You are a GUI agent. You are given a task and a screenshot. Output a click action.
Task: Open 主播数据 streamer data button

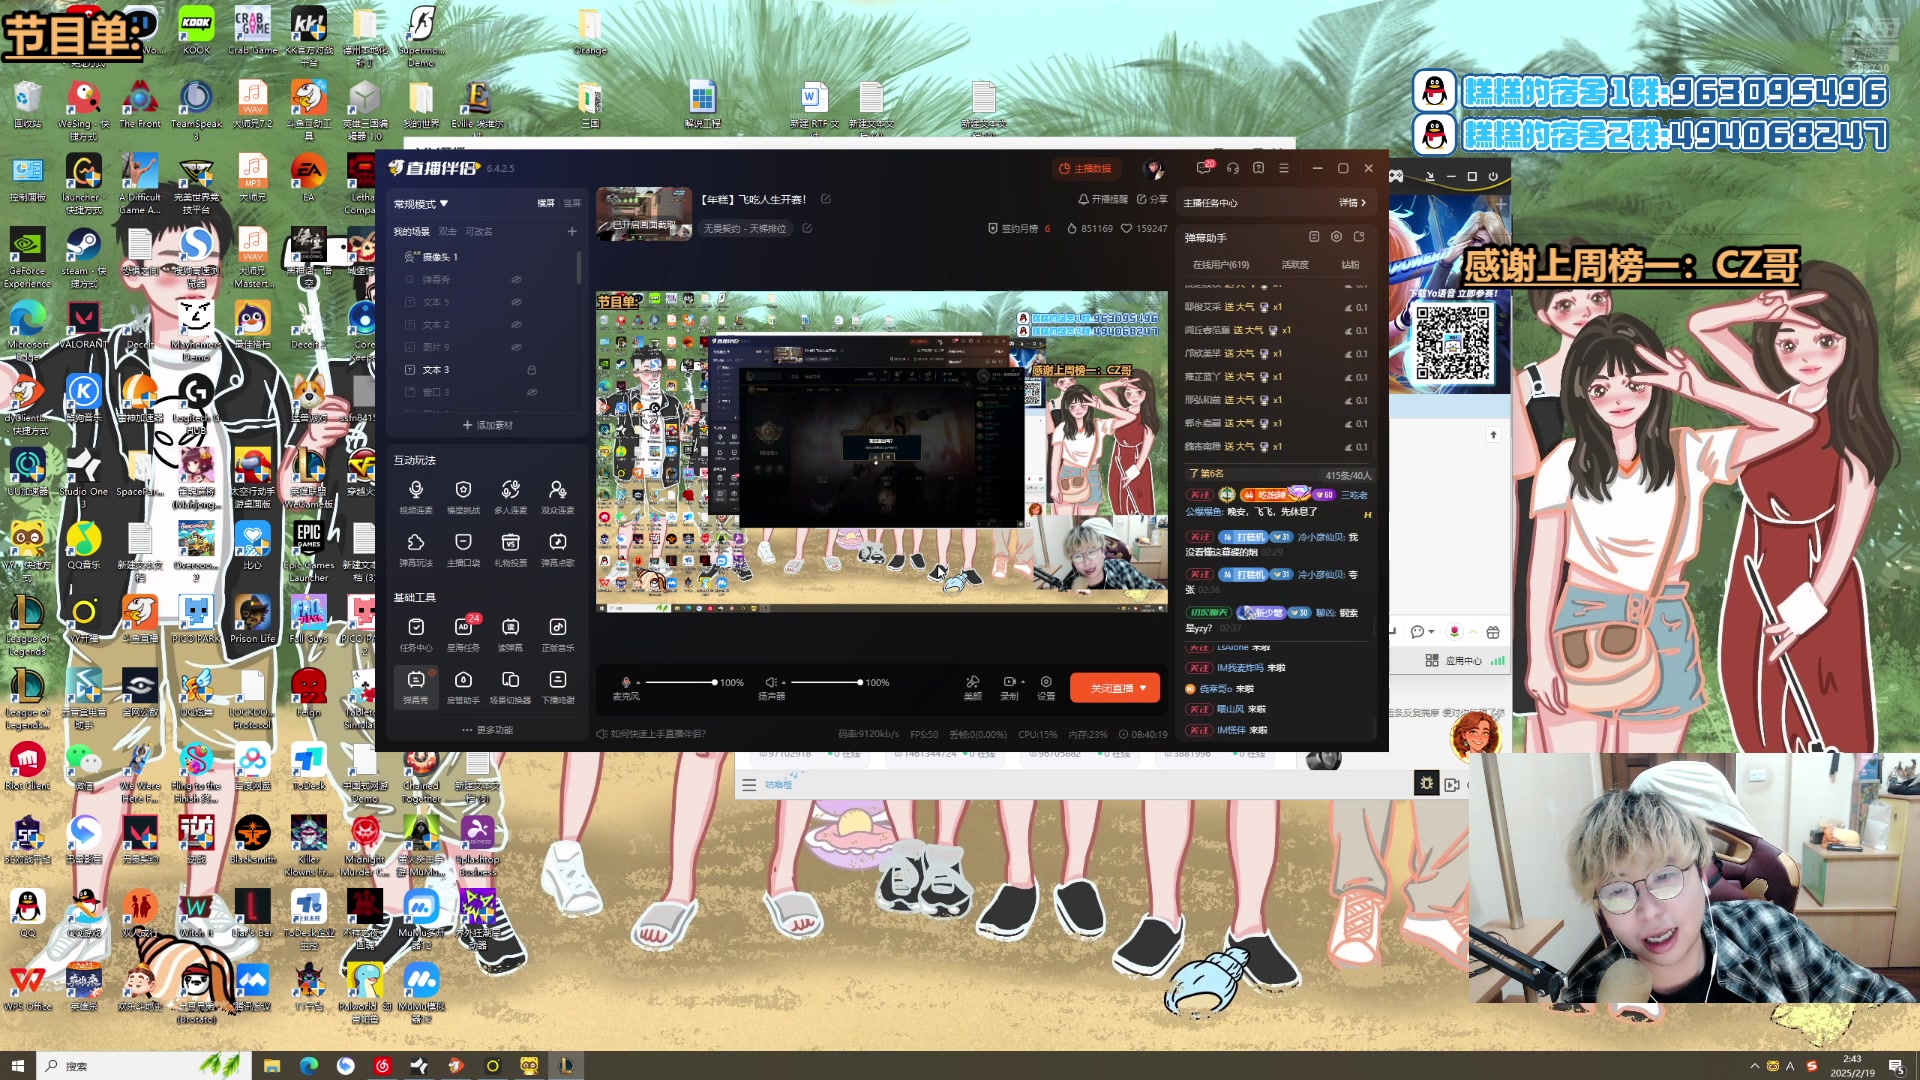(1085, 168)
